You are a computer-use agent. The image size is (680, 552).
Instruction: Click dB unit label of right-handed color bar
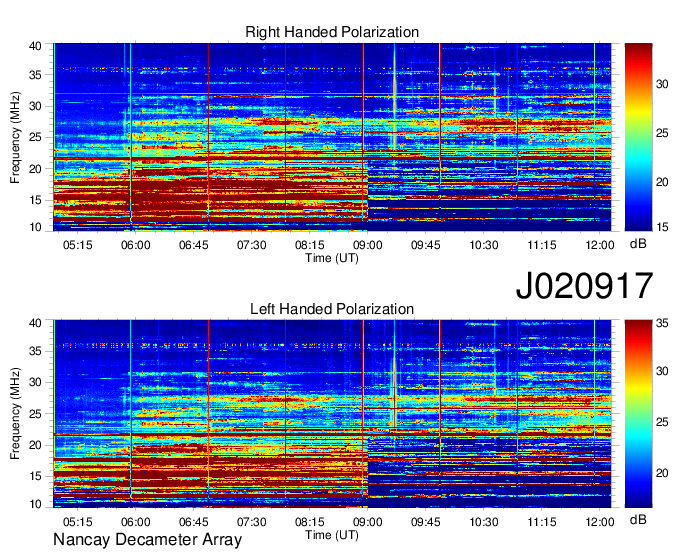(638, 244)
